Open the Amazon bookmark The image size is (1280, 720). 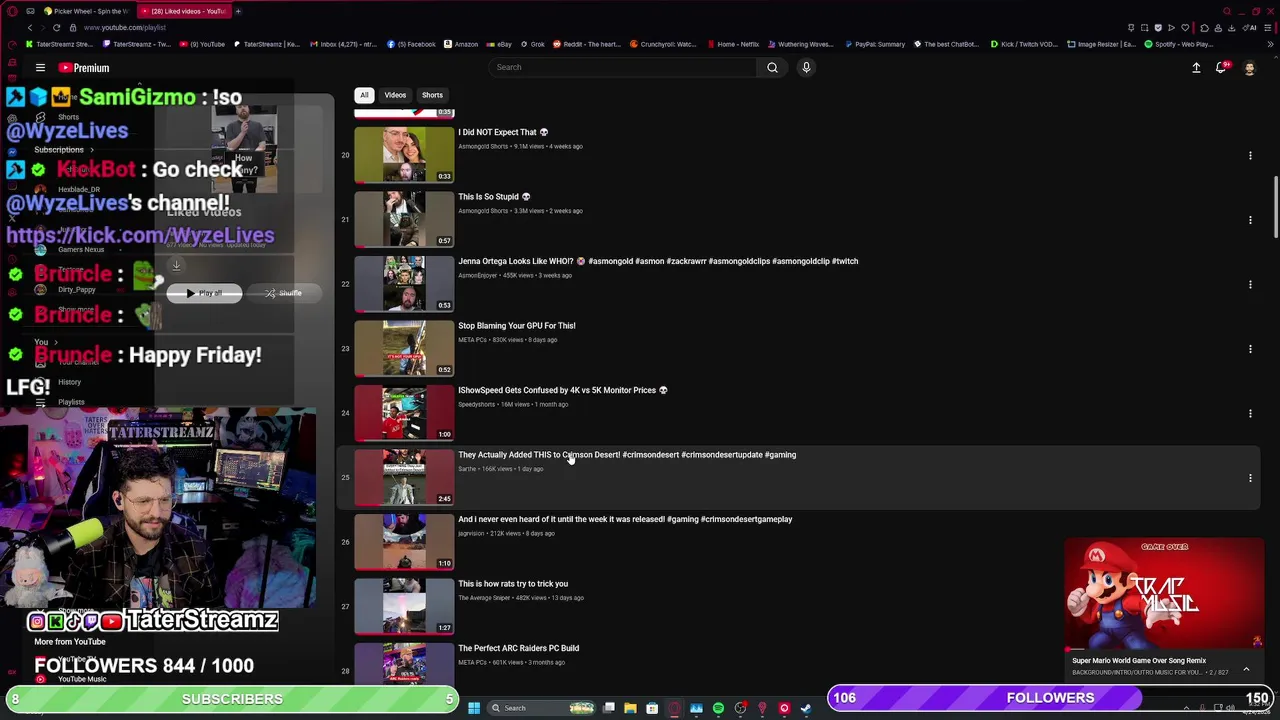click(460, 44)
